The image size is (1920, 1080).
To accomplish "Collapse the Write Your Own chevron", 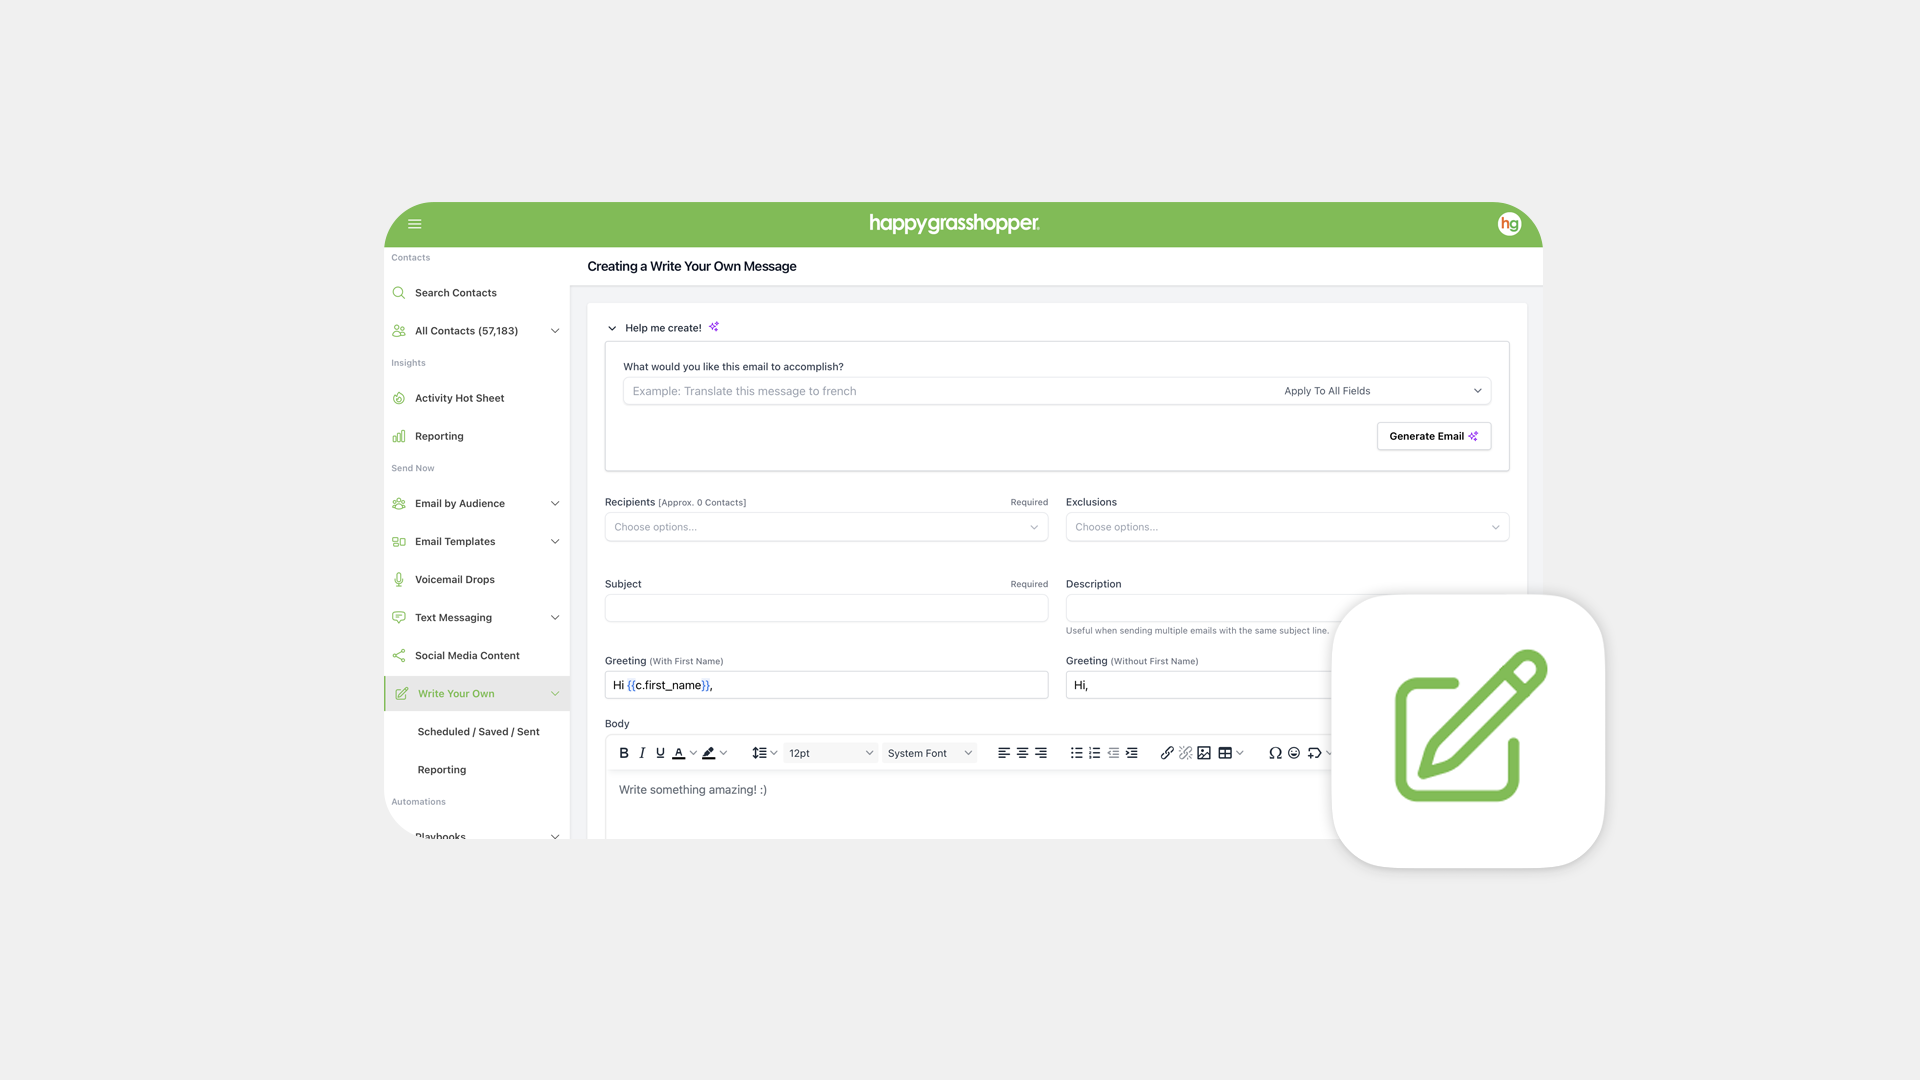I will (x=555, y=693).
